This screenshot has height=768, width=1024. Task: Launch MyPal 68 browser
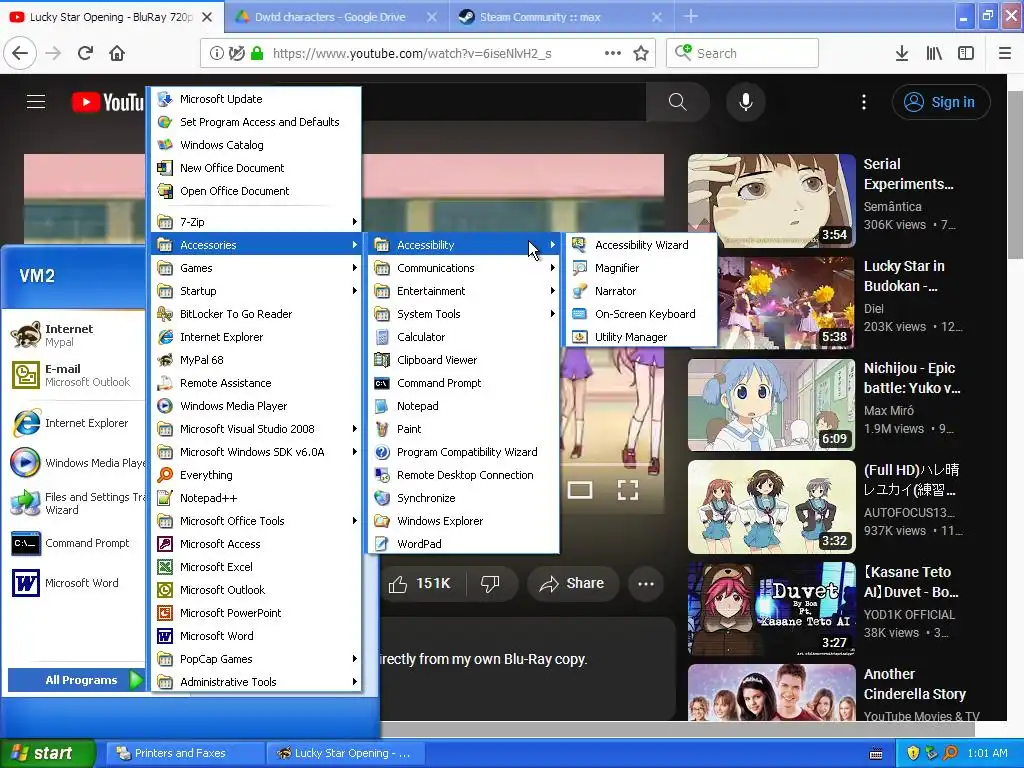[x=257, y=360]
